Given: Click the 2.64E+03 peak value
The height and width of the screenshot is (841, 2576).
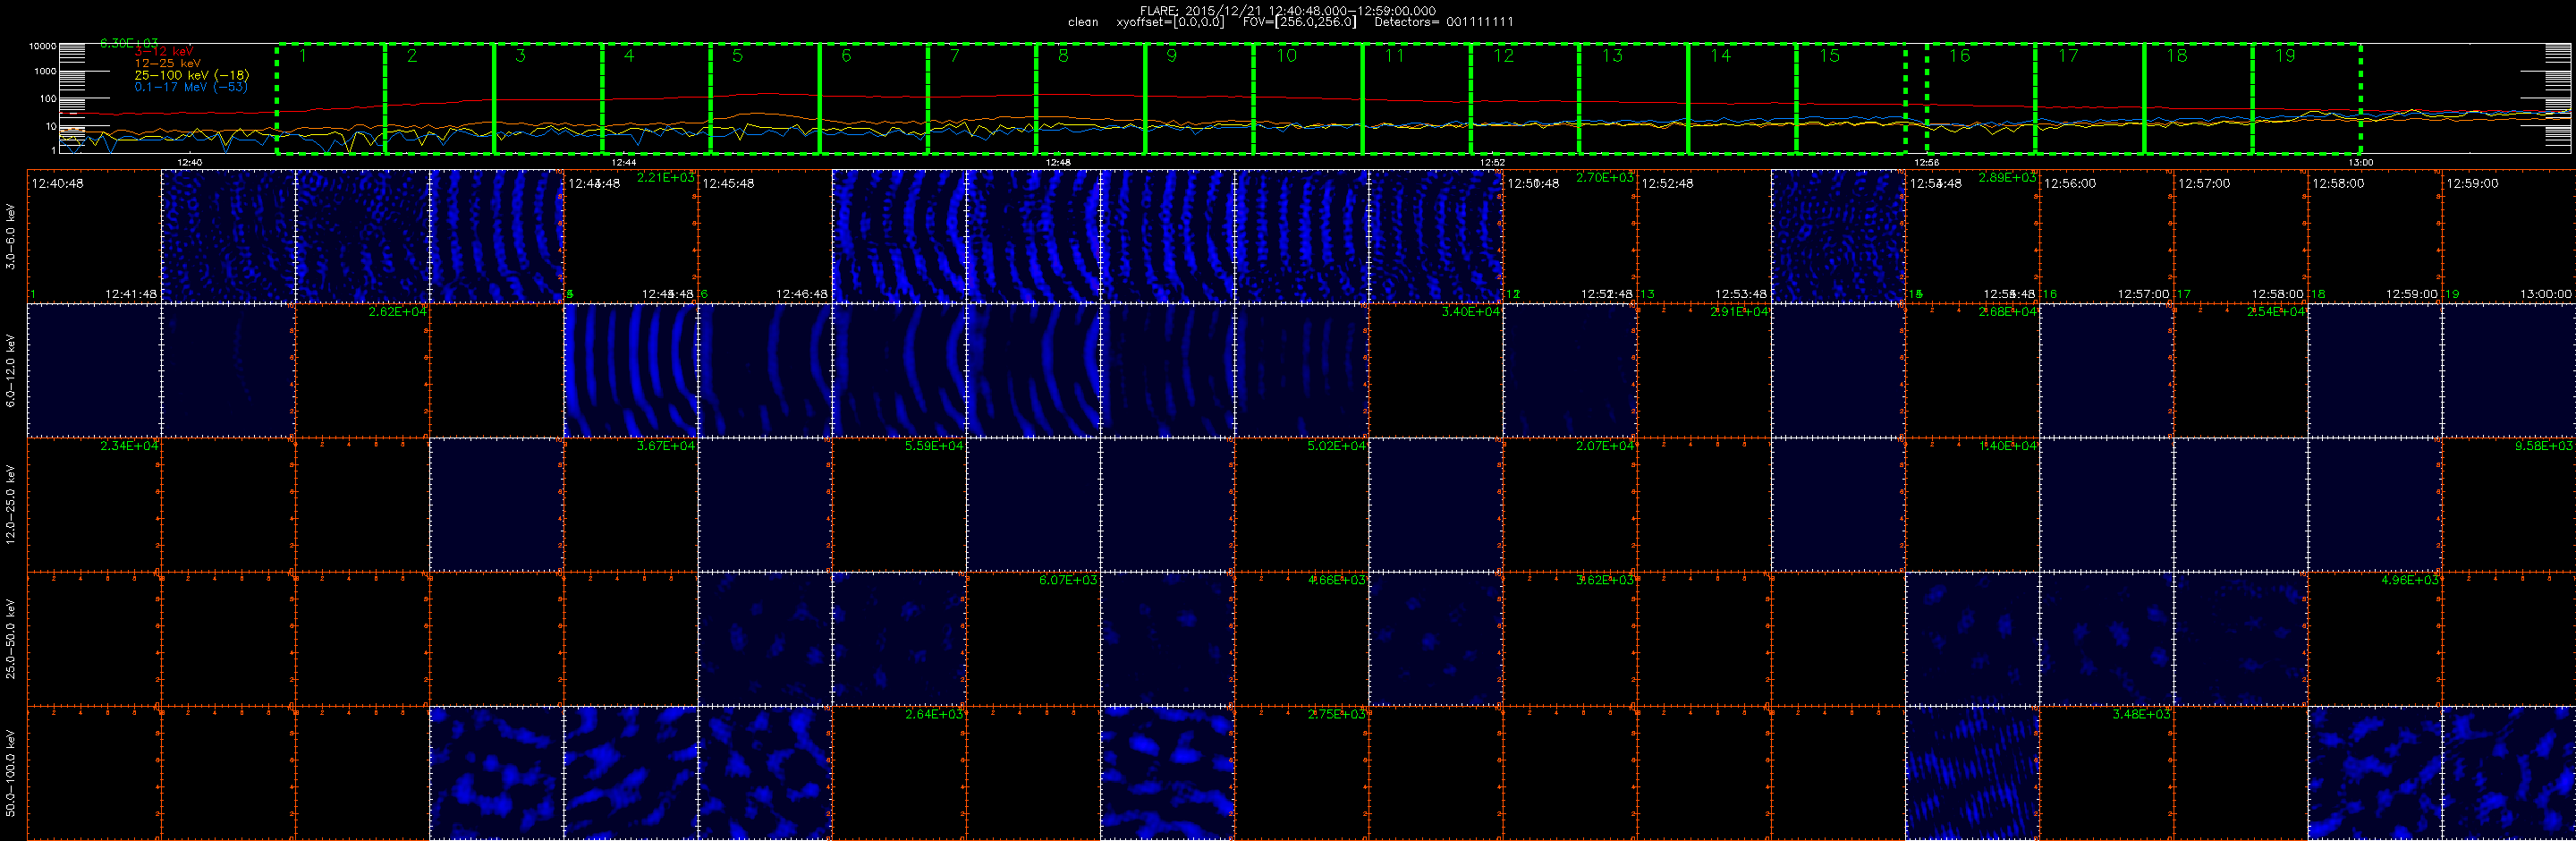Looking at the screenshot, I should [x=933, y=713].
